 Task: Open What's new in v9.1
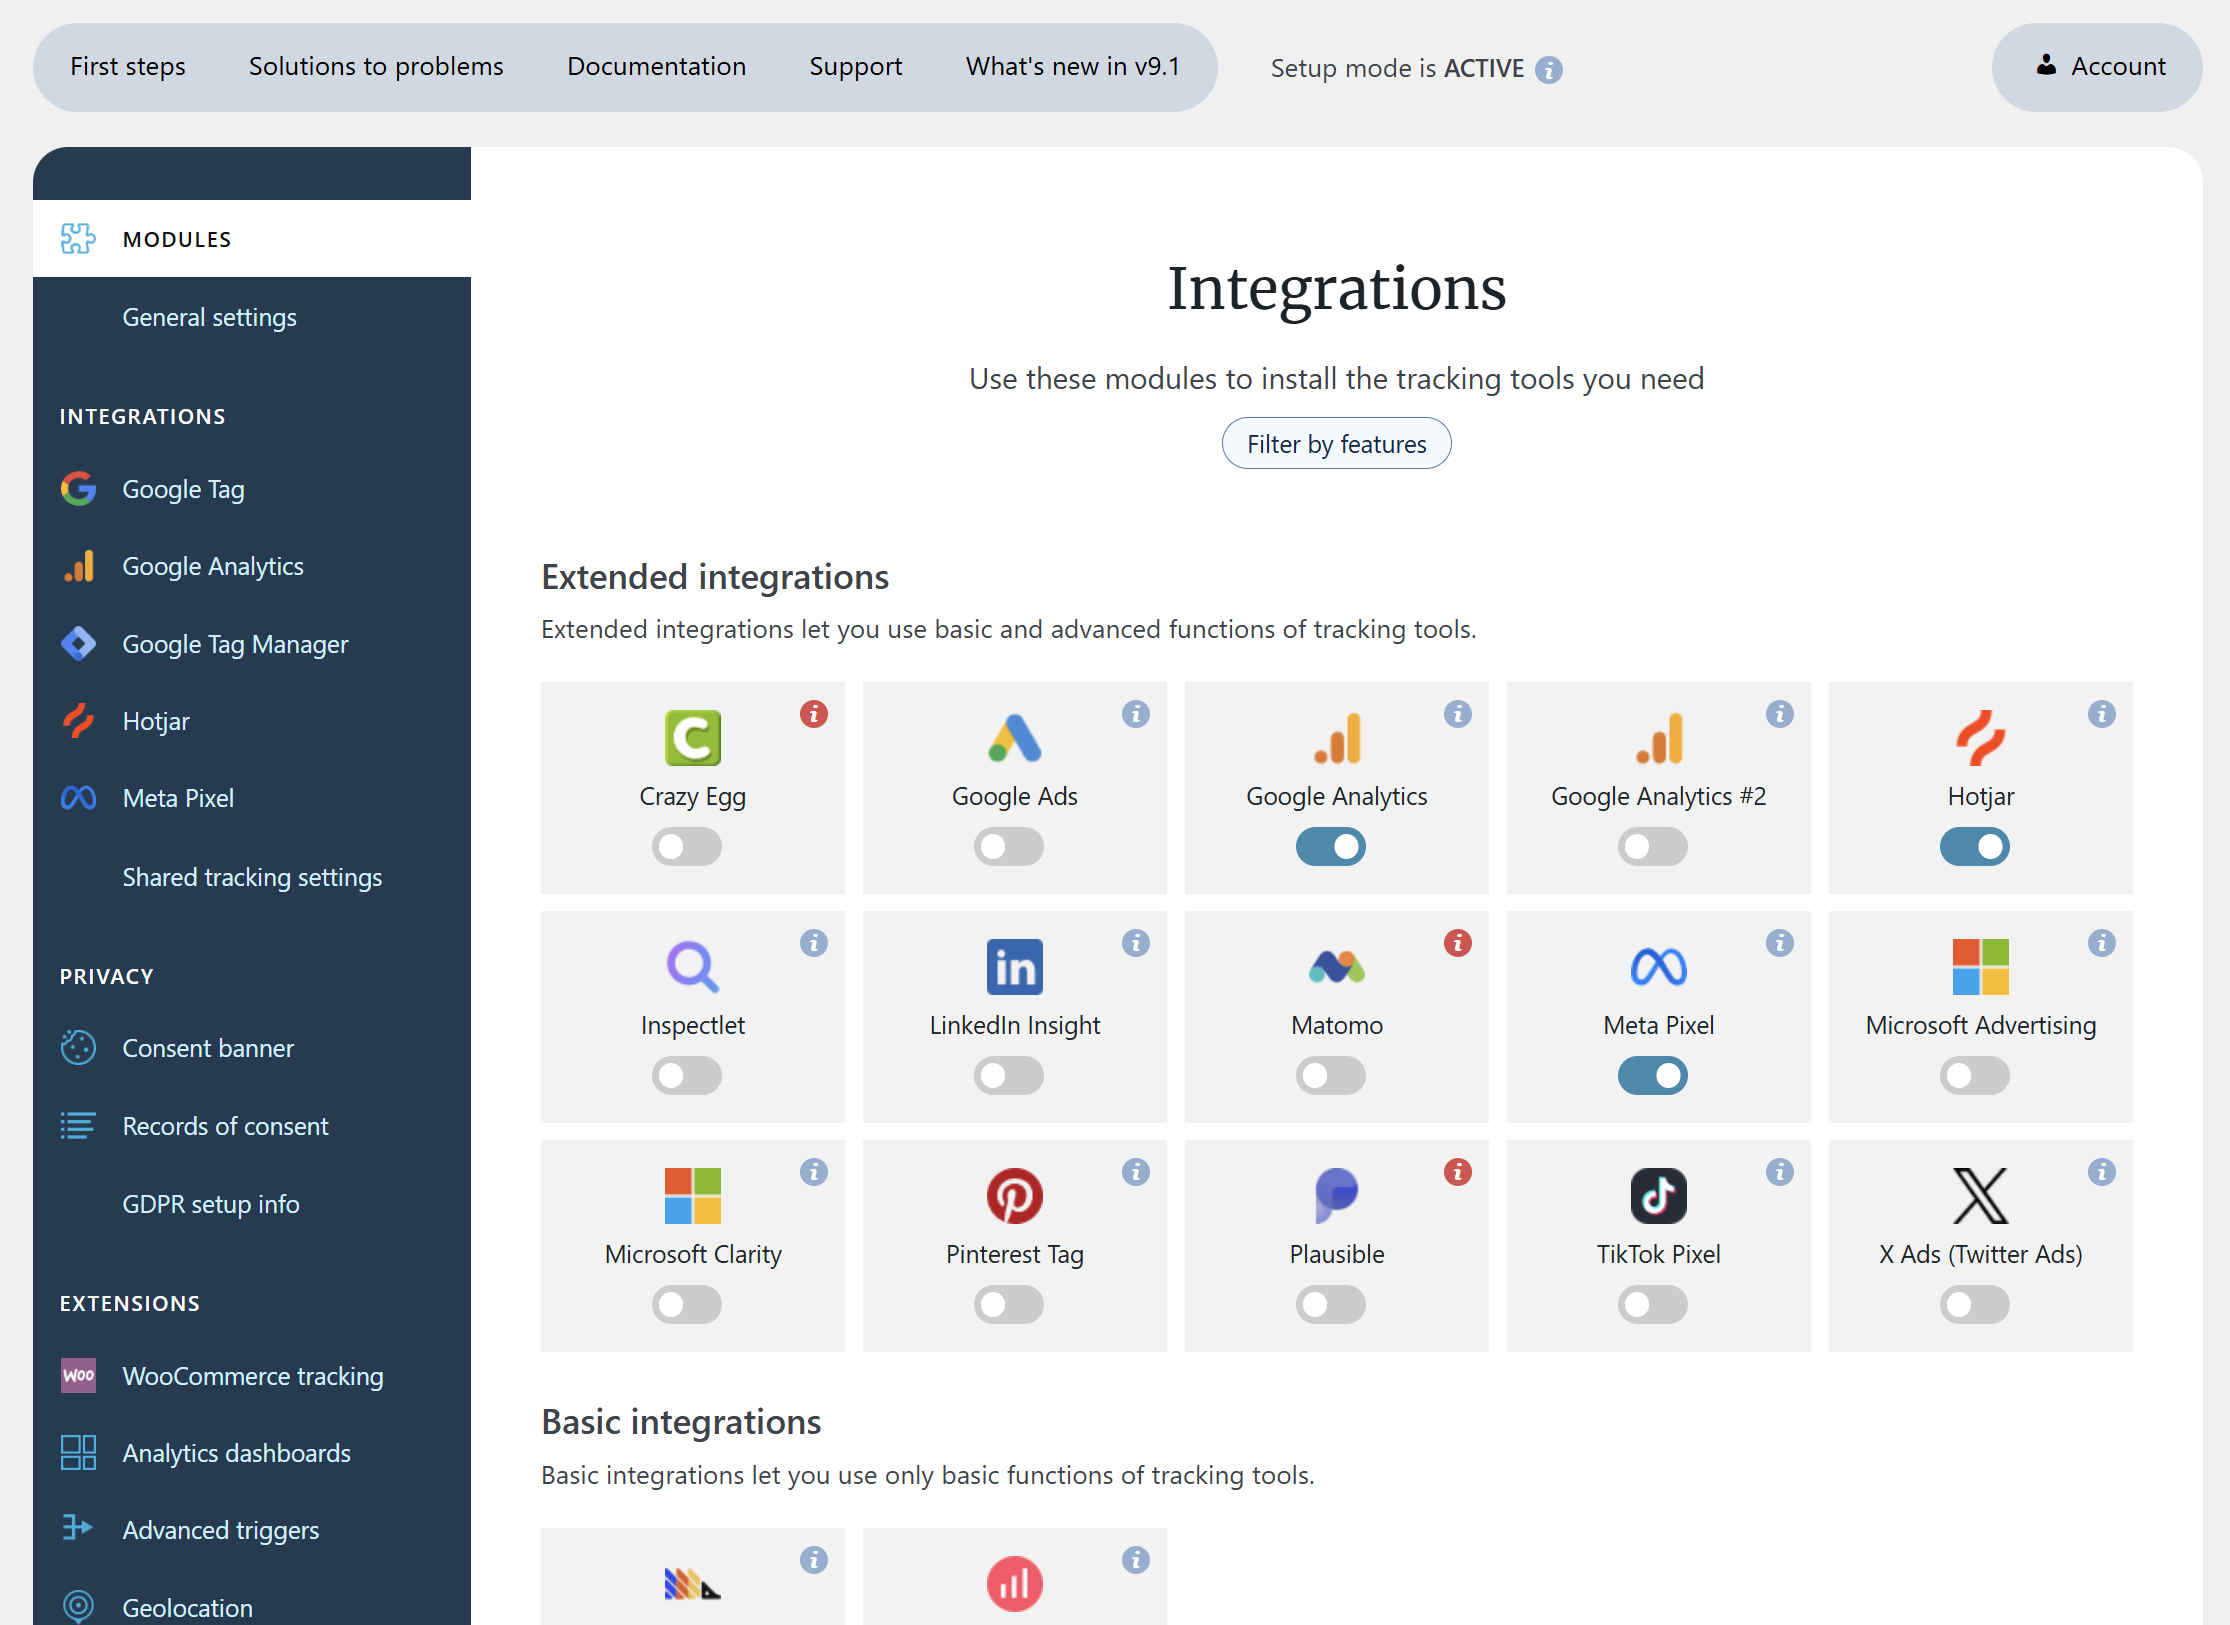(1072, 66)
